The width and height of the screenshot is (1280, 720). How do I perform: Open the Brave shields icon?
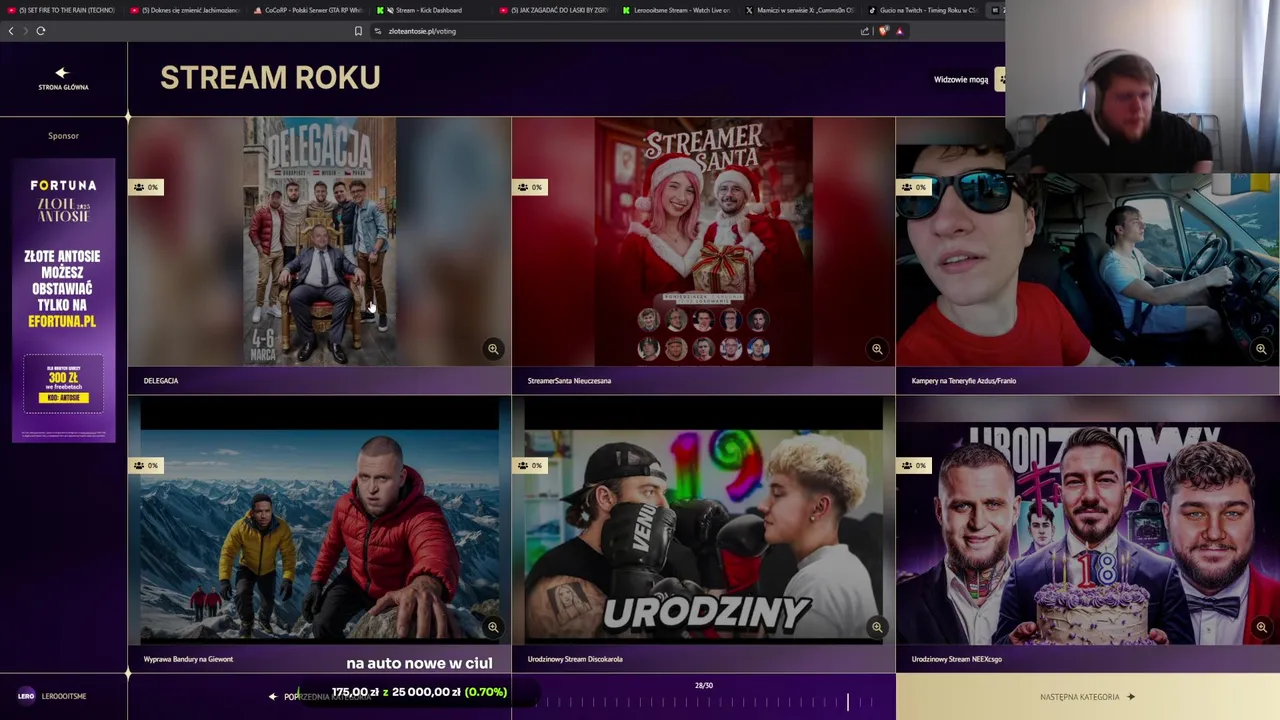tap(883, 31)
